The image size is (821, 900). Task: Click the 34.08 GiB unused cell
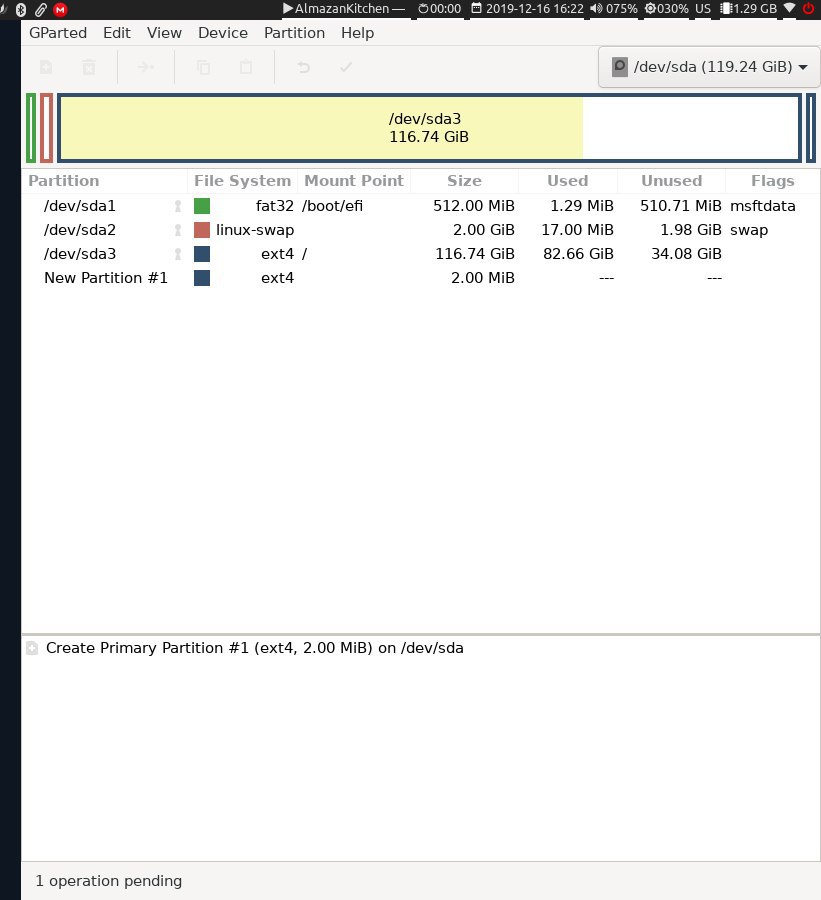click(686, 254)
